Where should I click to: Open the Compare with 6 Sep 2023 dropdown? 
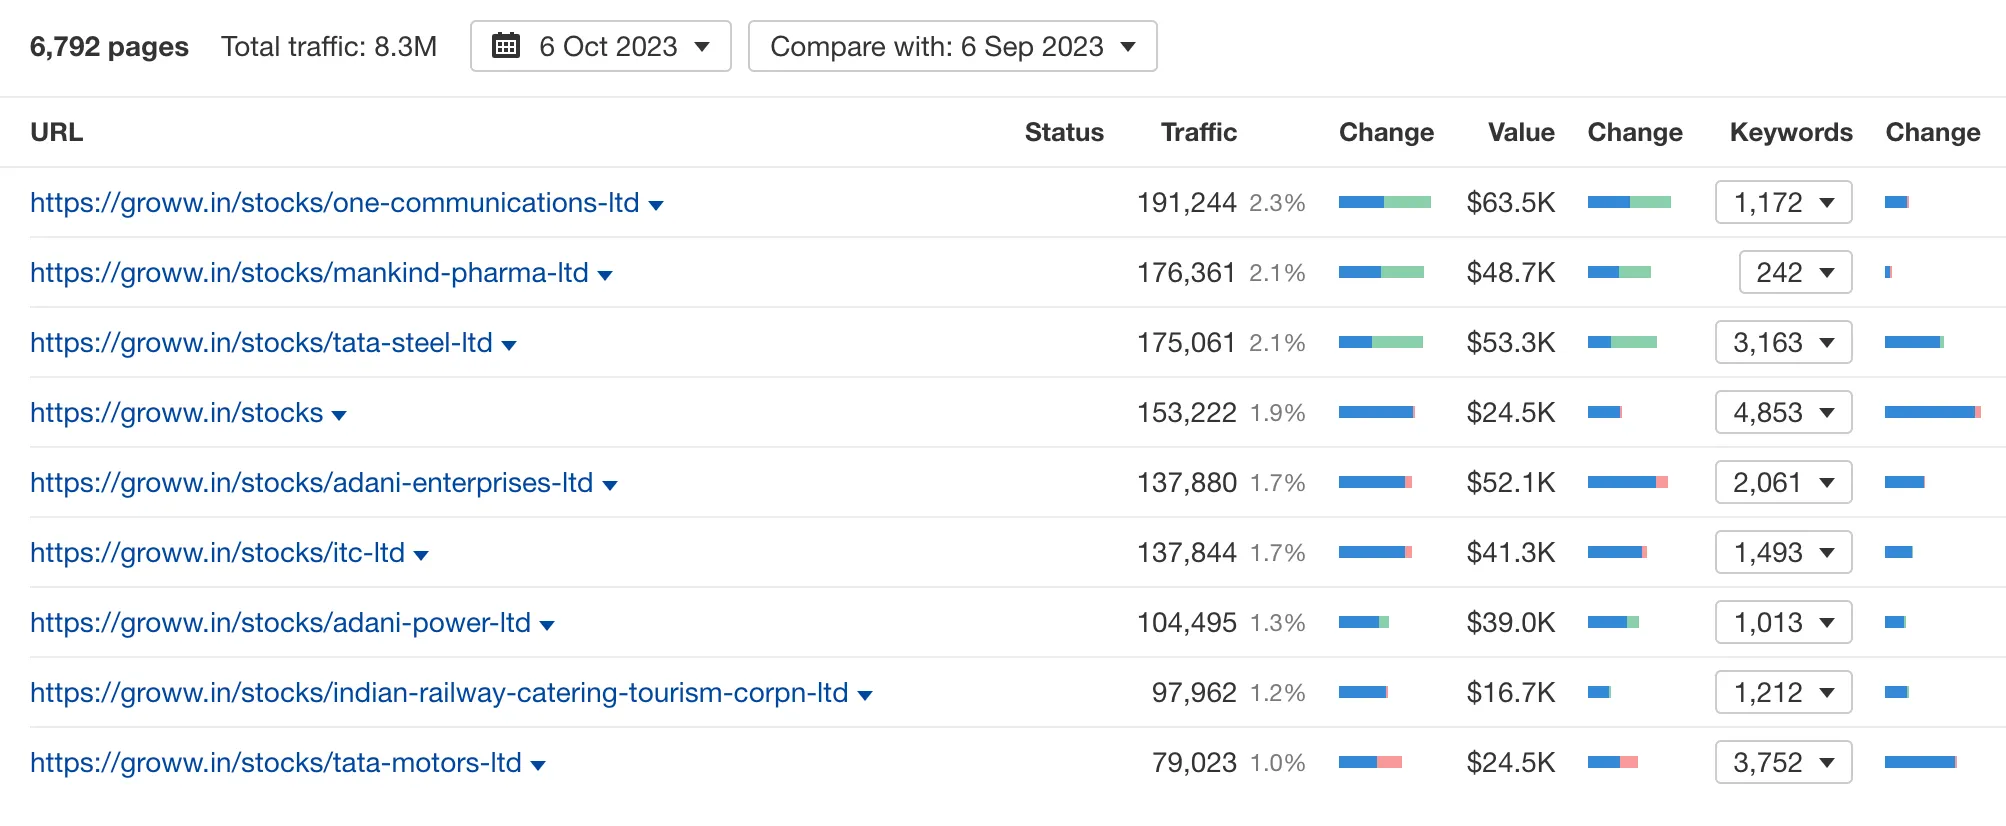tap(952, 46)
